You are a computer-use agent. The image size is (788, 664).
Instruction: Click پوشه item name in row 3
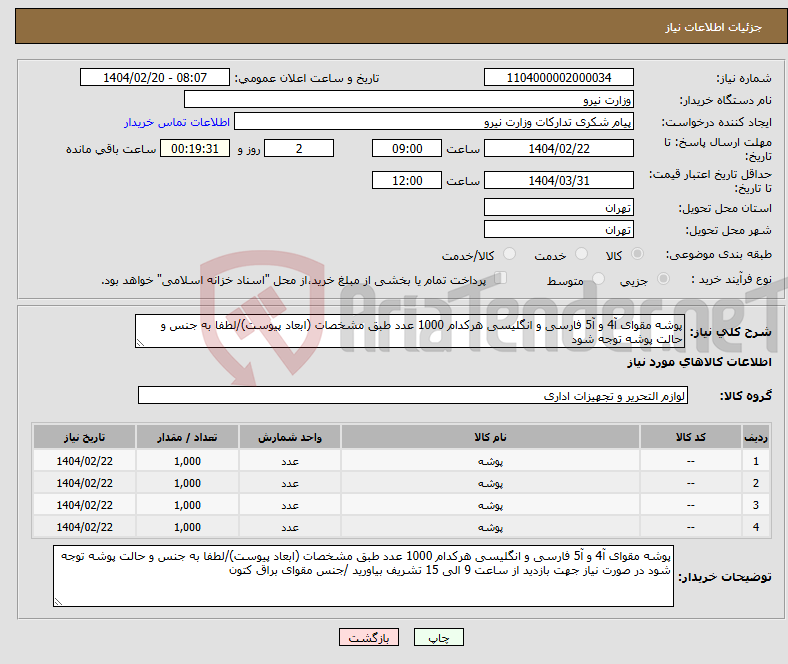(x=490, y=505)
